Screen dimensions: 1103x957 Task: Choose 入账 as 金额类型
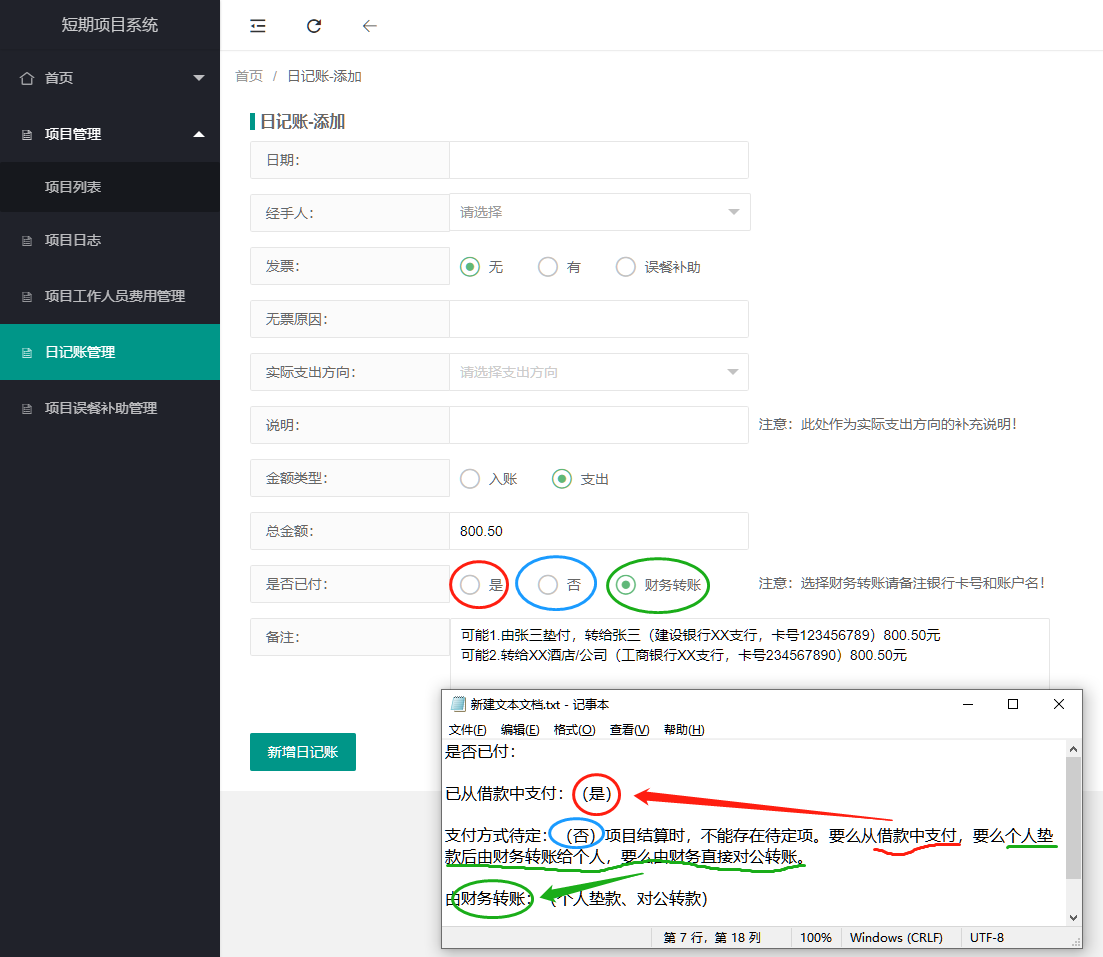pyautogui.click(x=470, y=479)
